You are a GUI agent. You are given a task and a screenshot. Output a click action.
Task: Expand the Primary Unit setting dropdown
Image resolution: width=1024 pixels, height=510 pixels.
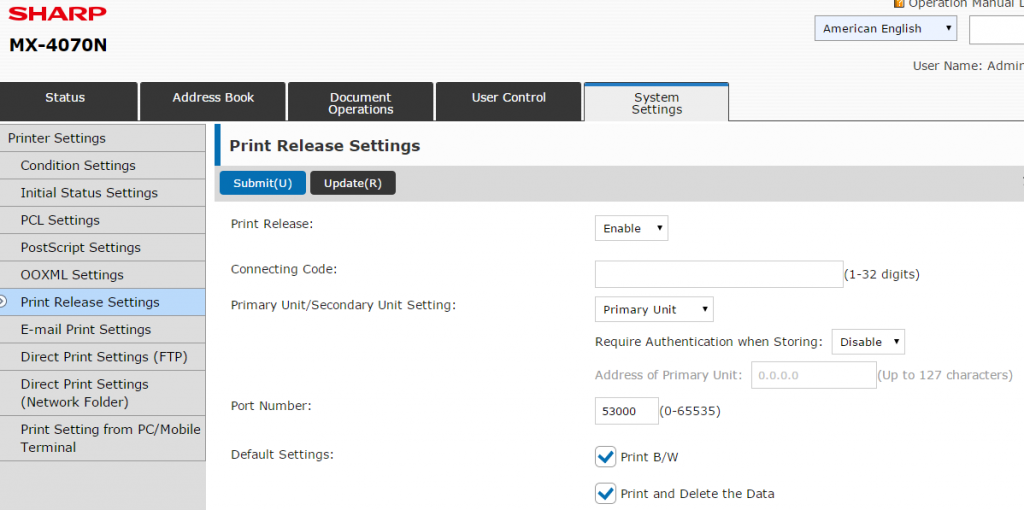[654, 310]
